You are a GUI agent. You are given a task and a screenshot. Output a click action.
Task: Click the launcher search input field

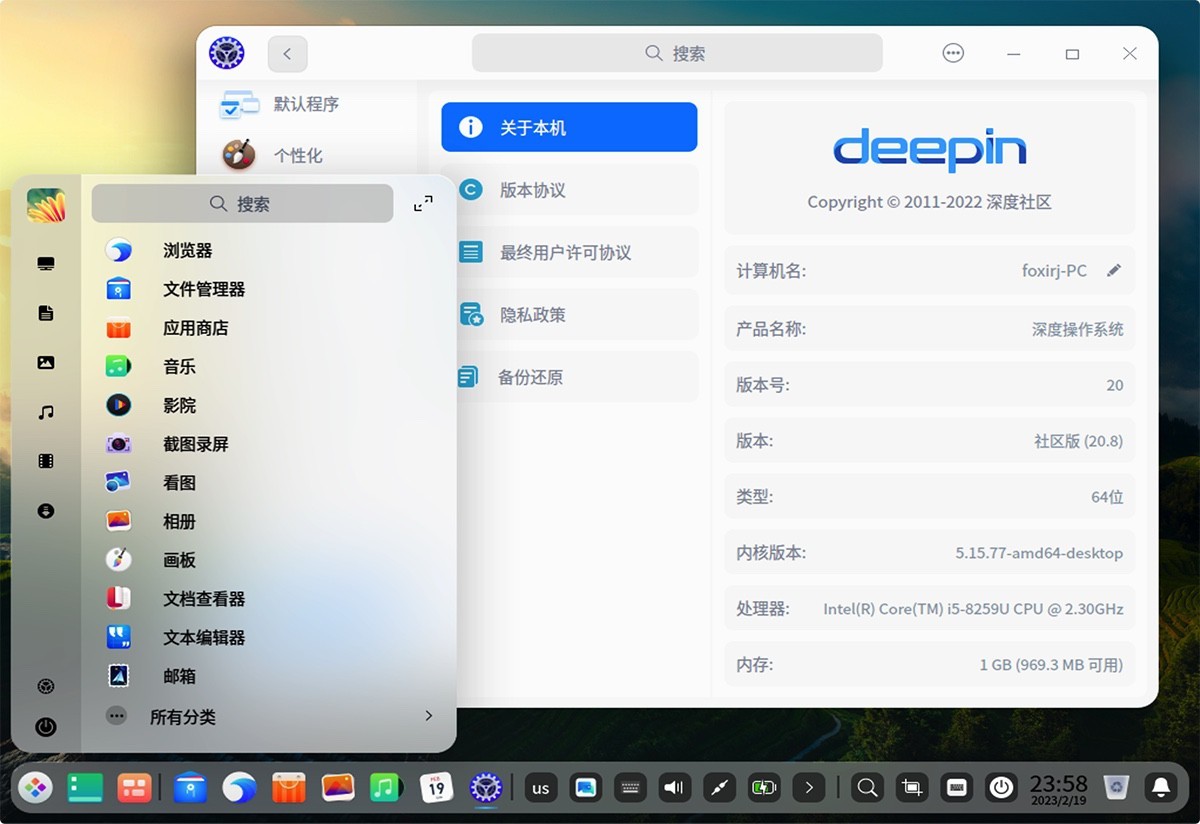[x=240, y=203]
